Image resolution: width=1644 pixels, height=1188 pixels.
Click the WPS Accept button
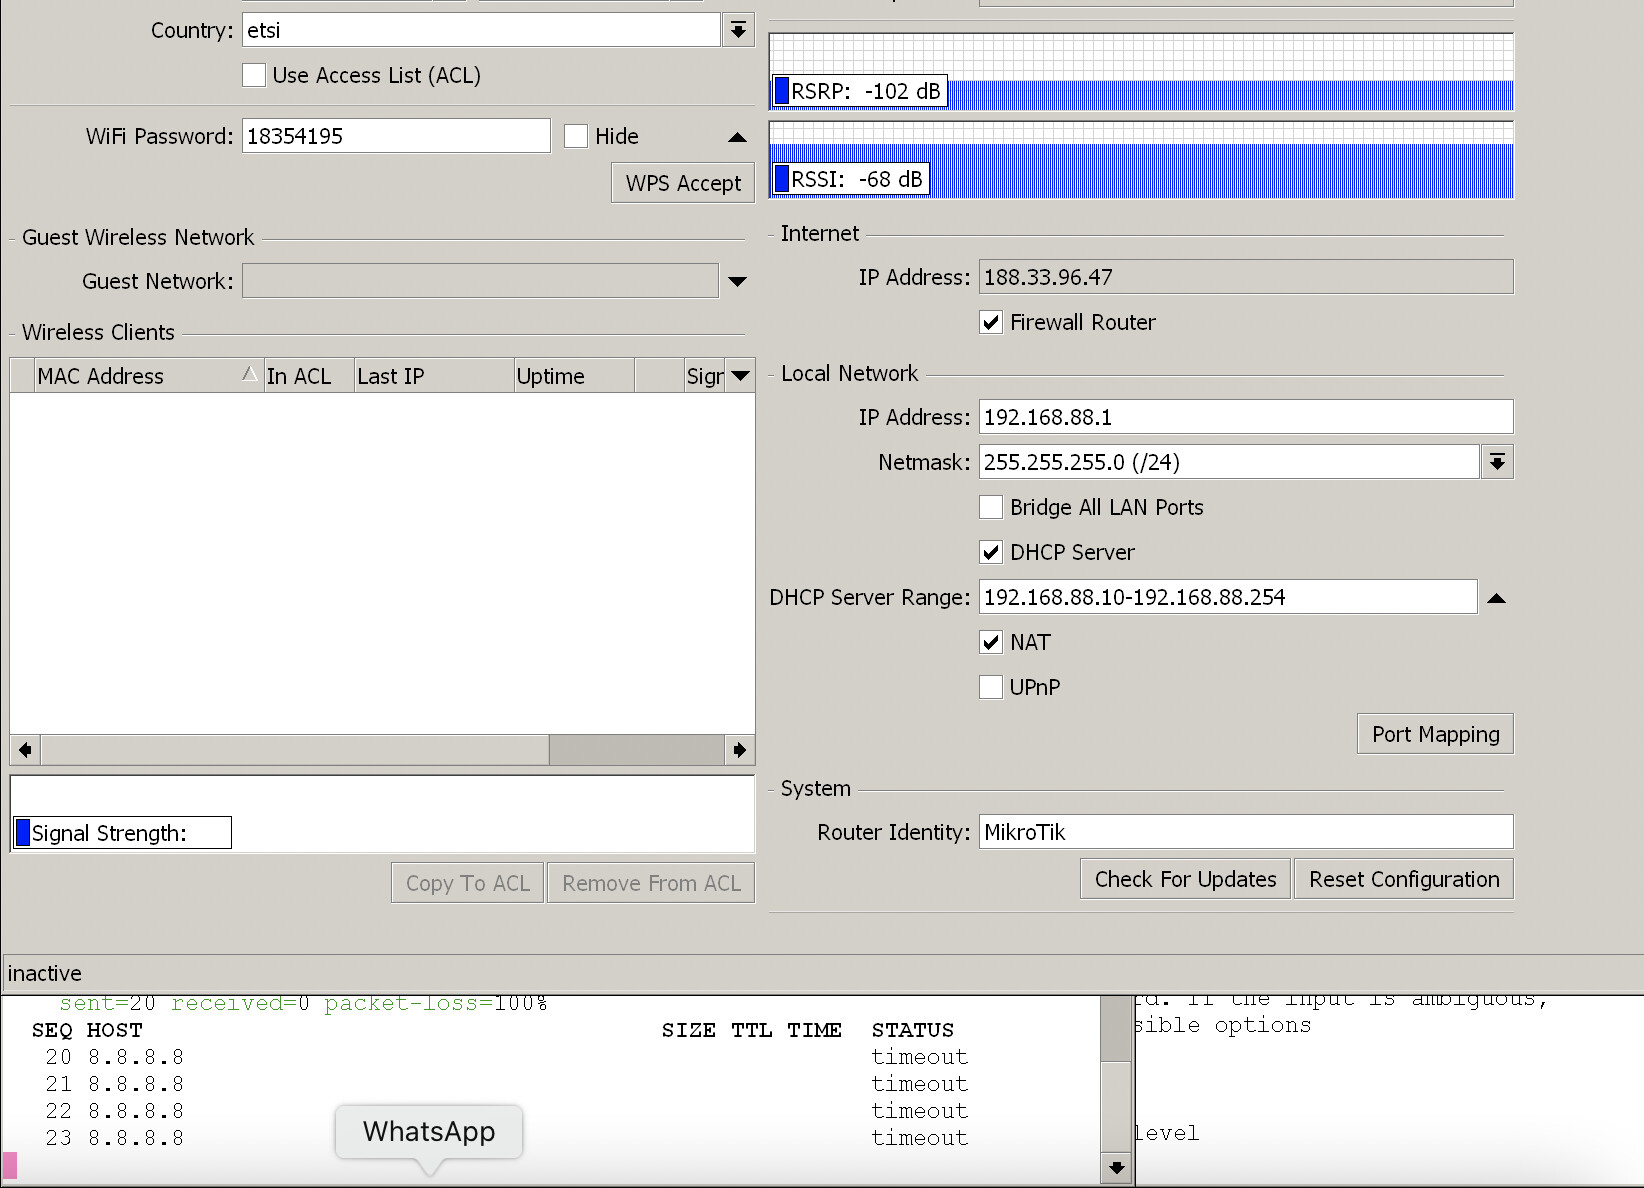(682, 182)
